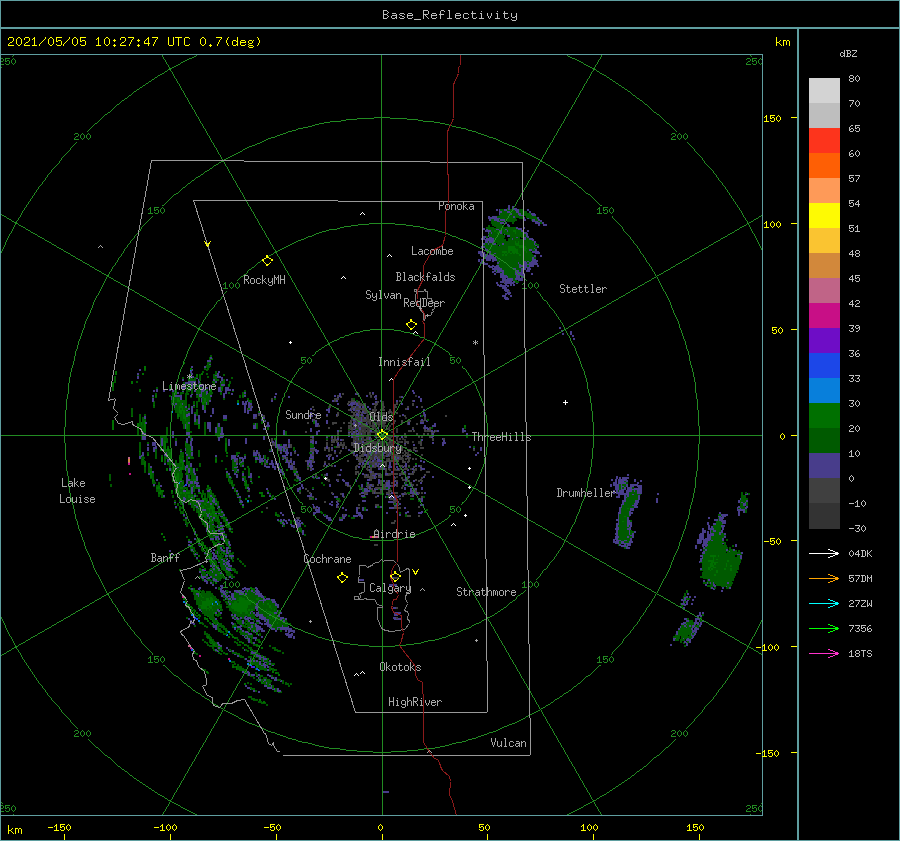Click the Olds label
Screen dimensions: 900x841
point(381,417)
